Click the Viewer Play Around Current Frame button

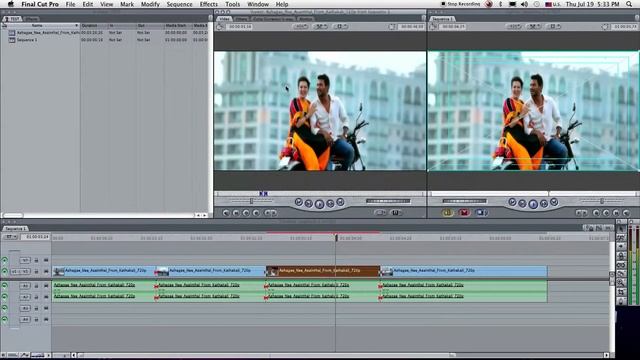tap(330, 203)
